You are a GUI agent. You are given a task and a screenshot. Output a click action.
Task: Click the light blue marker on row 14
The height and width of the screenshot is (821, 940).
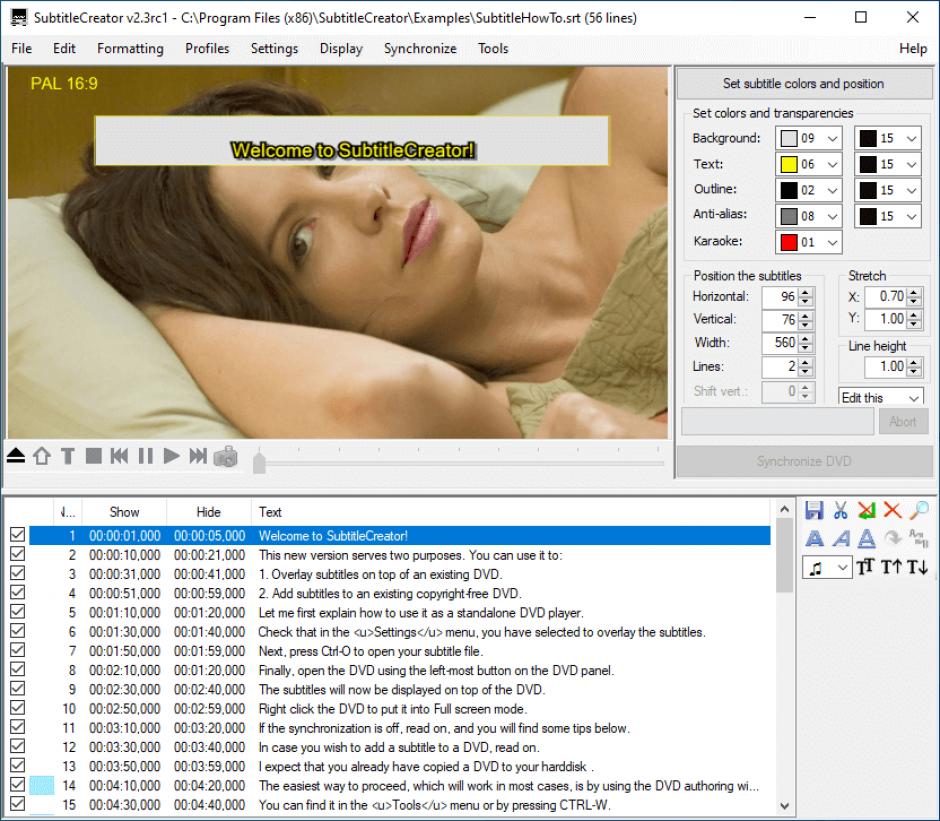(41, 785)
